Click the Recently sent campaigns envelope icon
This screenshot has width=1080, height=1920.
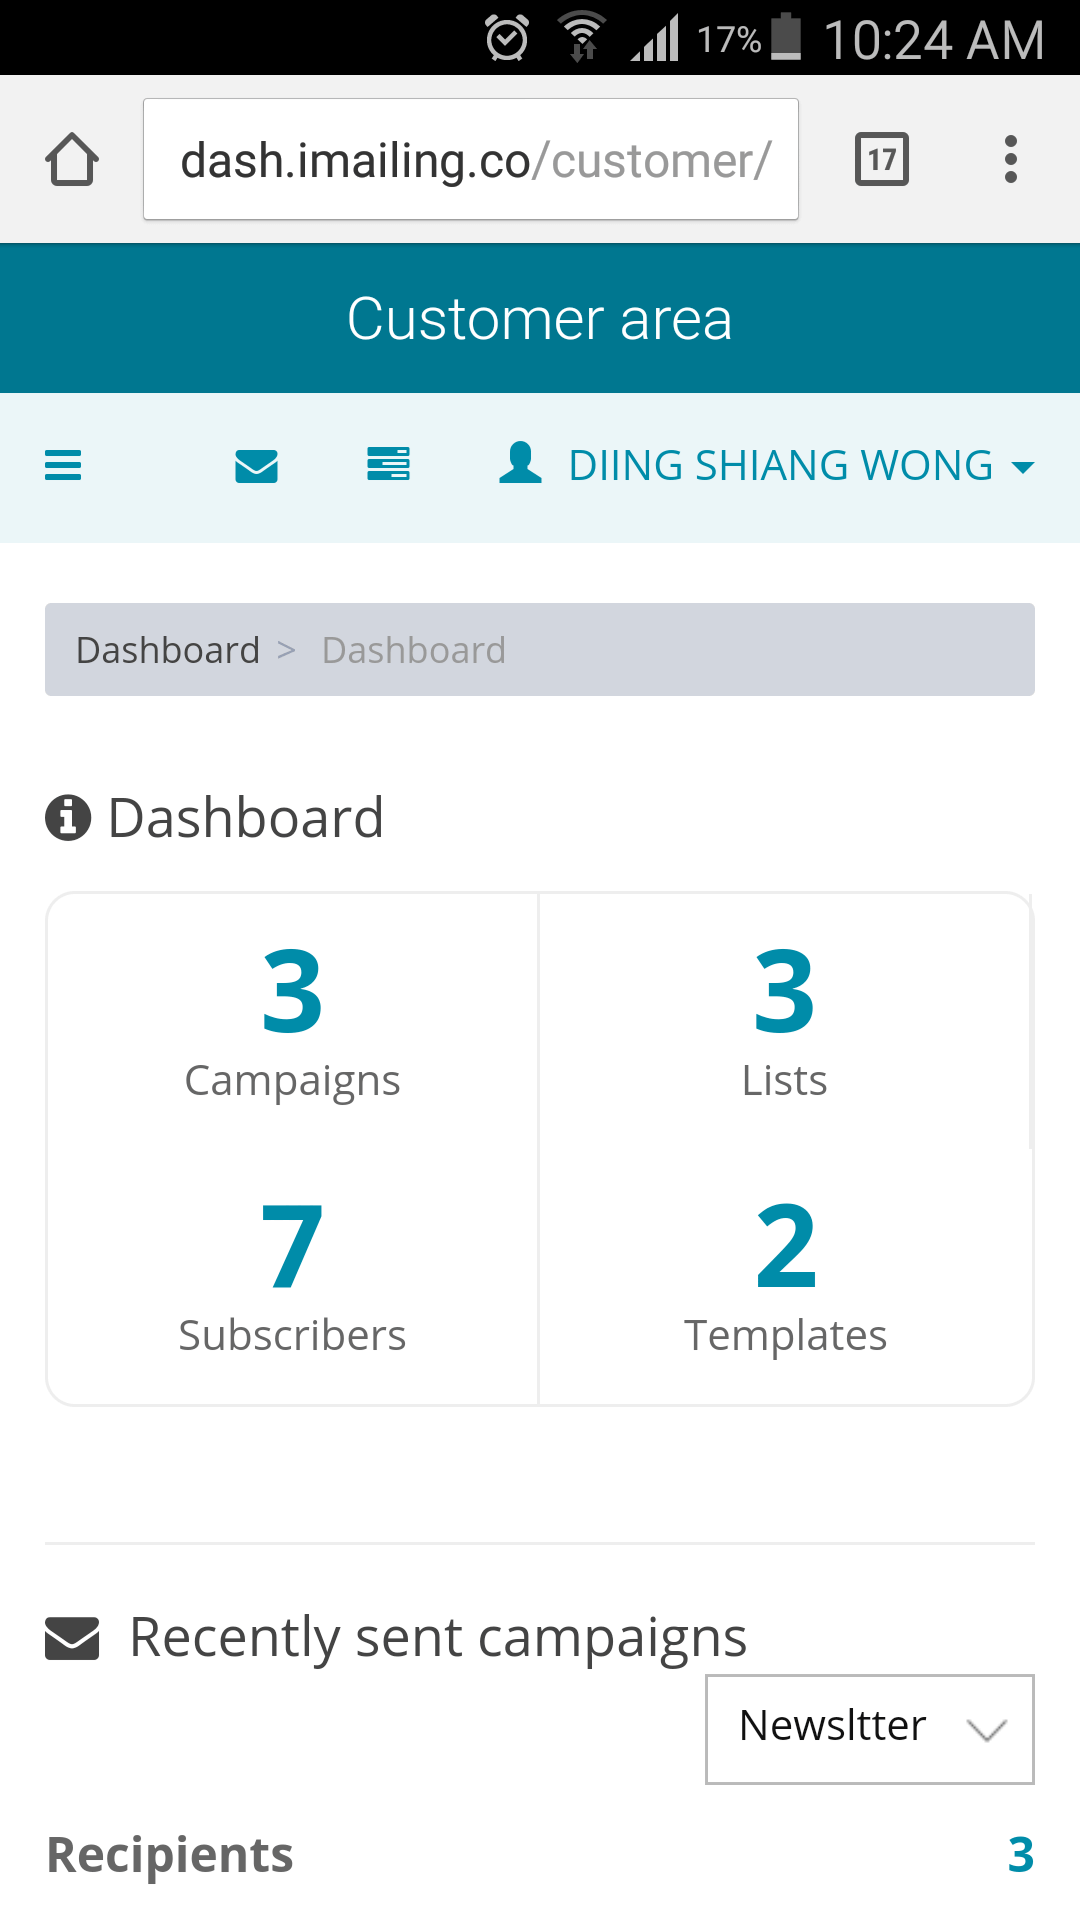pos(72,1638)
